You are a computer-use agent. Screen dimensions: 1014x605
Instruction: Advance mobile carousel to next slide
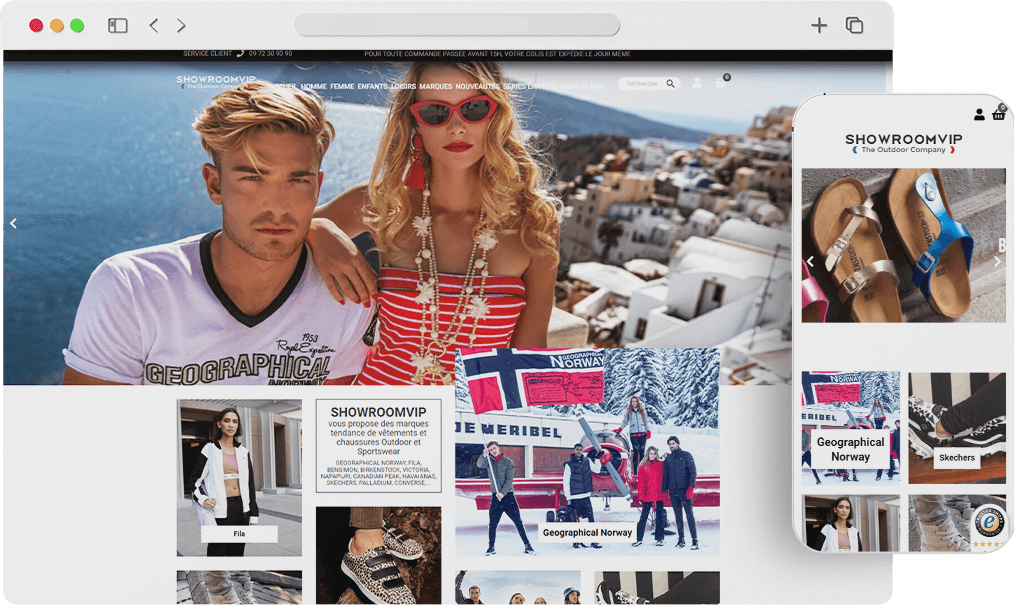pyautogui.click(x=996, y=262)
